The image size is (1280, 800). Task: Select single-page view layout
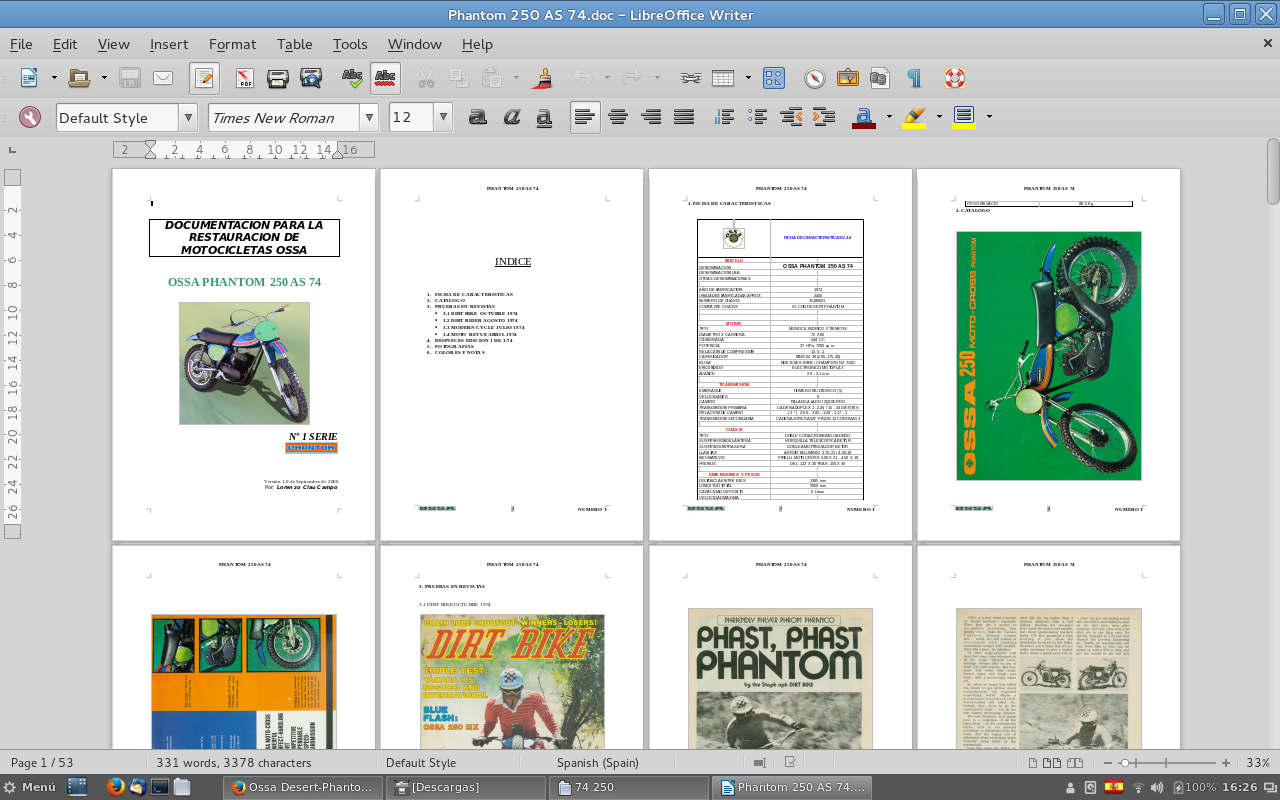coord(1035,763)
